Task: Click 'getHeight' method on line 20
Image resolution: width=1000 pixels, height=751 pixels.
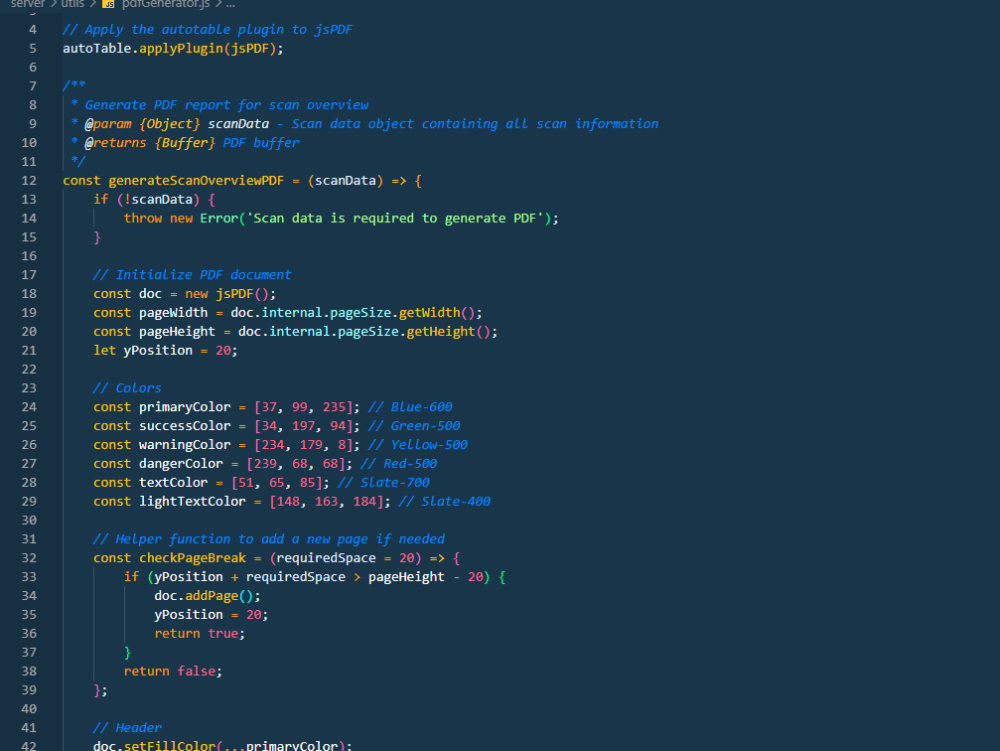Action: [x=441, y=332]
